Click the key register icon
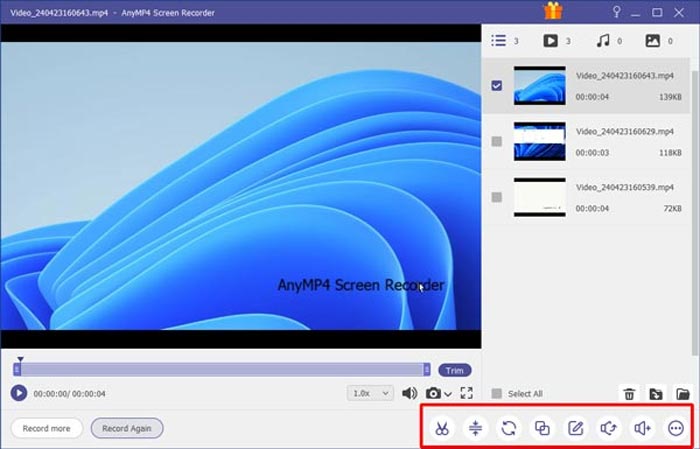This screenshot has width=700, height=449. pyautogui.click(x=617, y=12)
